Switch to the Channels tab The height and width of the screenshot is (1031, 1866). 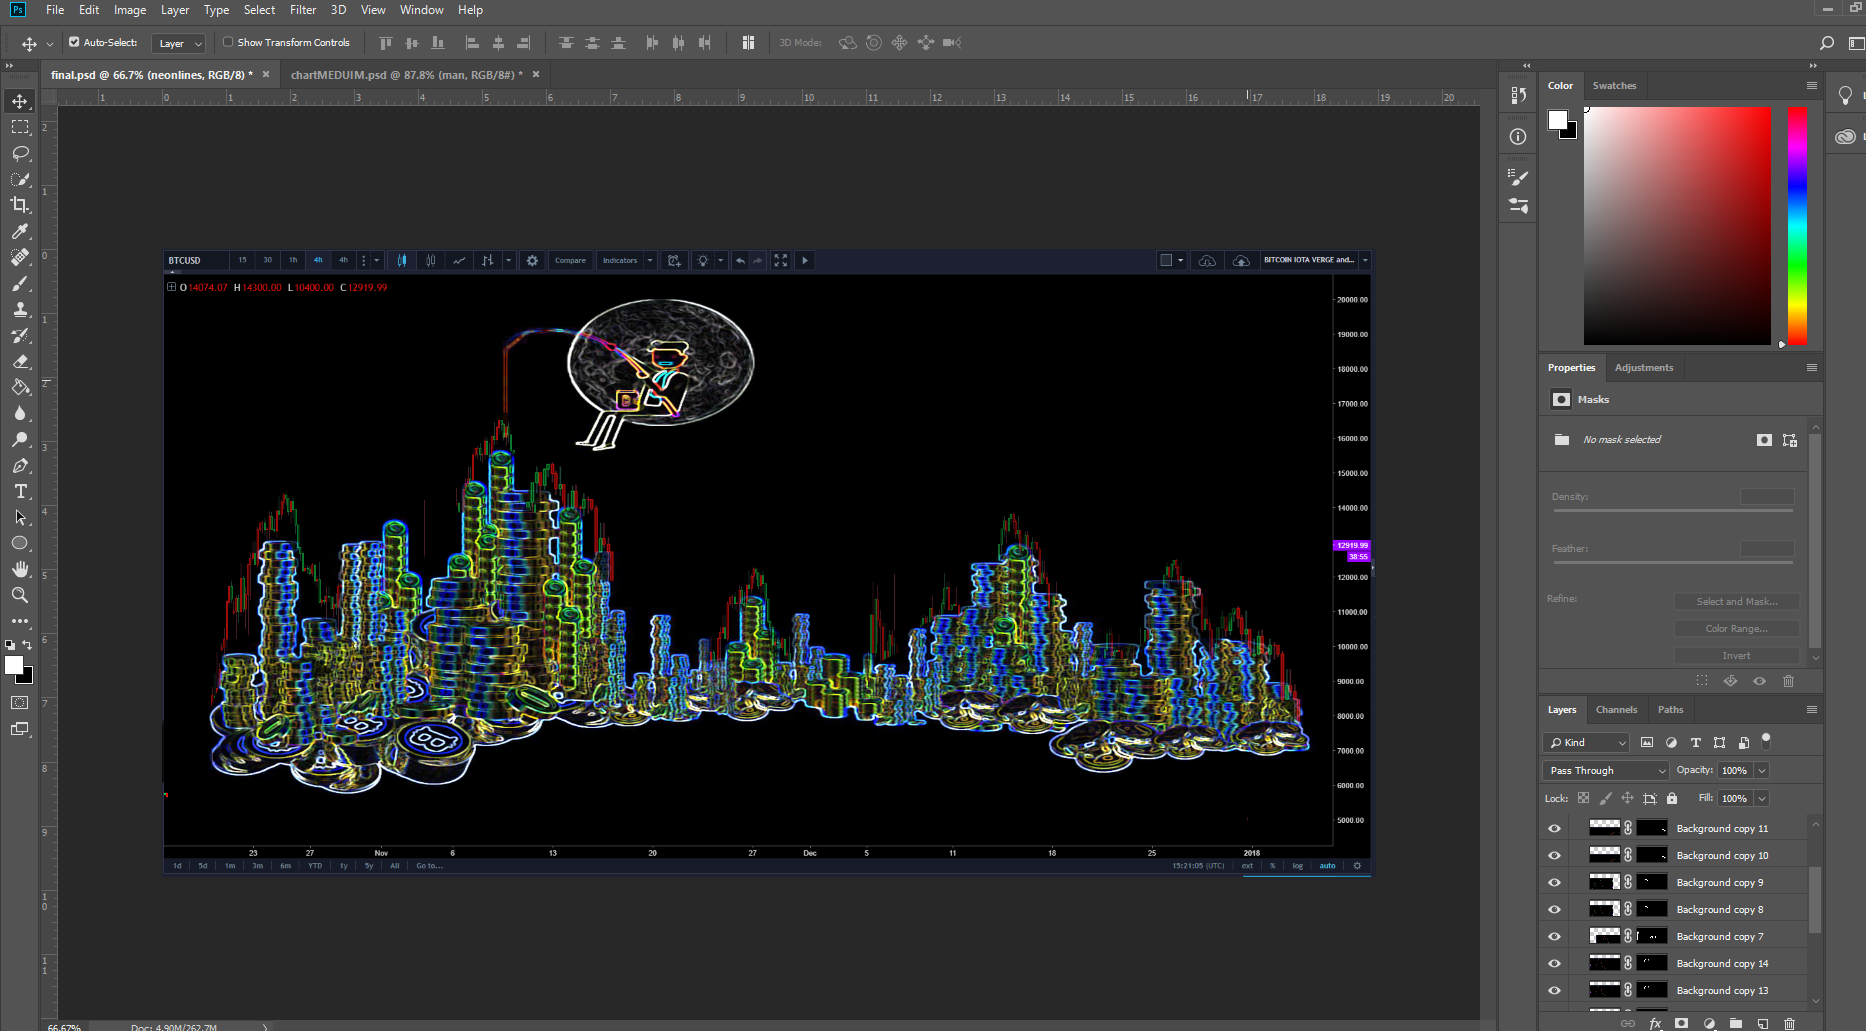[x=1616, y=709]
